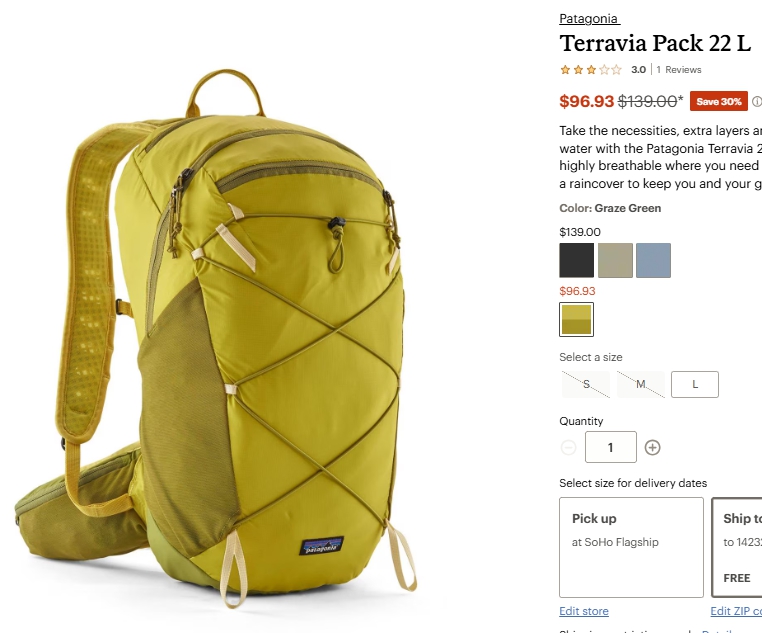
Task: Select unavailable size M
Action: [x=641, y=384]
